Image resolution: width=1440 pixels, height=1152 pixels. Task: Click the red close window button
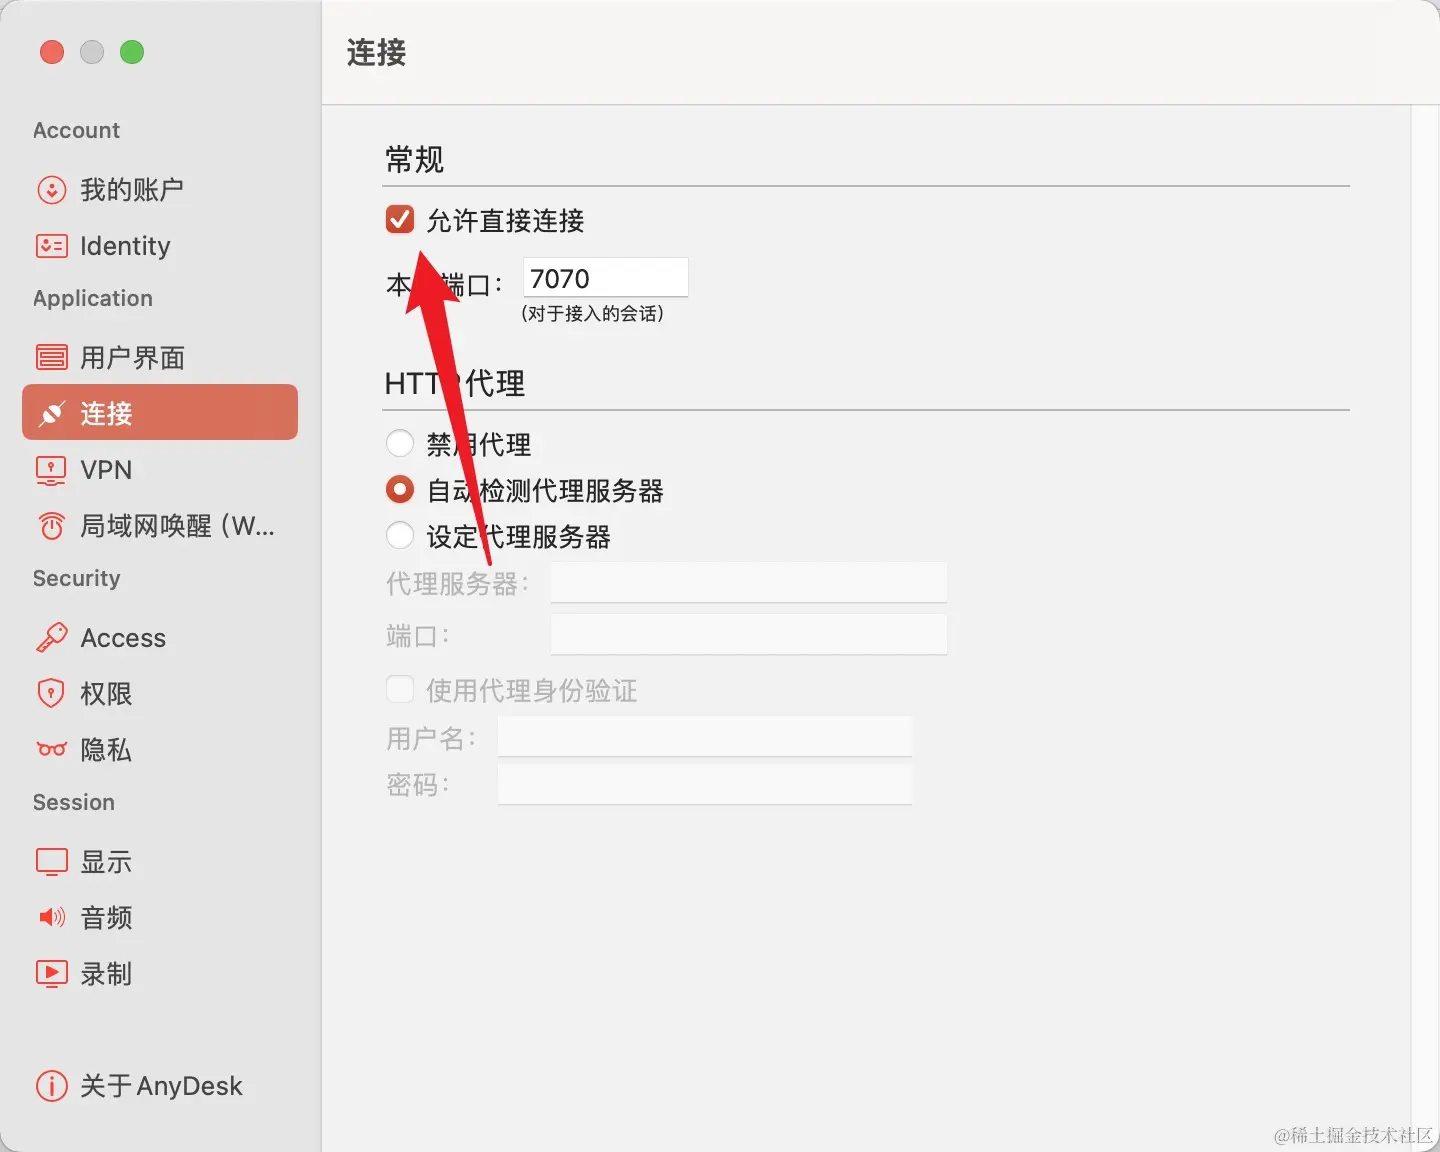click(x=52, y=52)
